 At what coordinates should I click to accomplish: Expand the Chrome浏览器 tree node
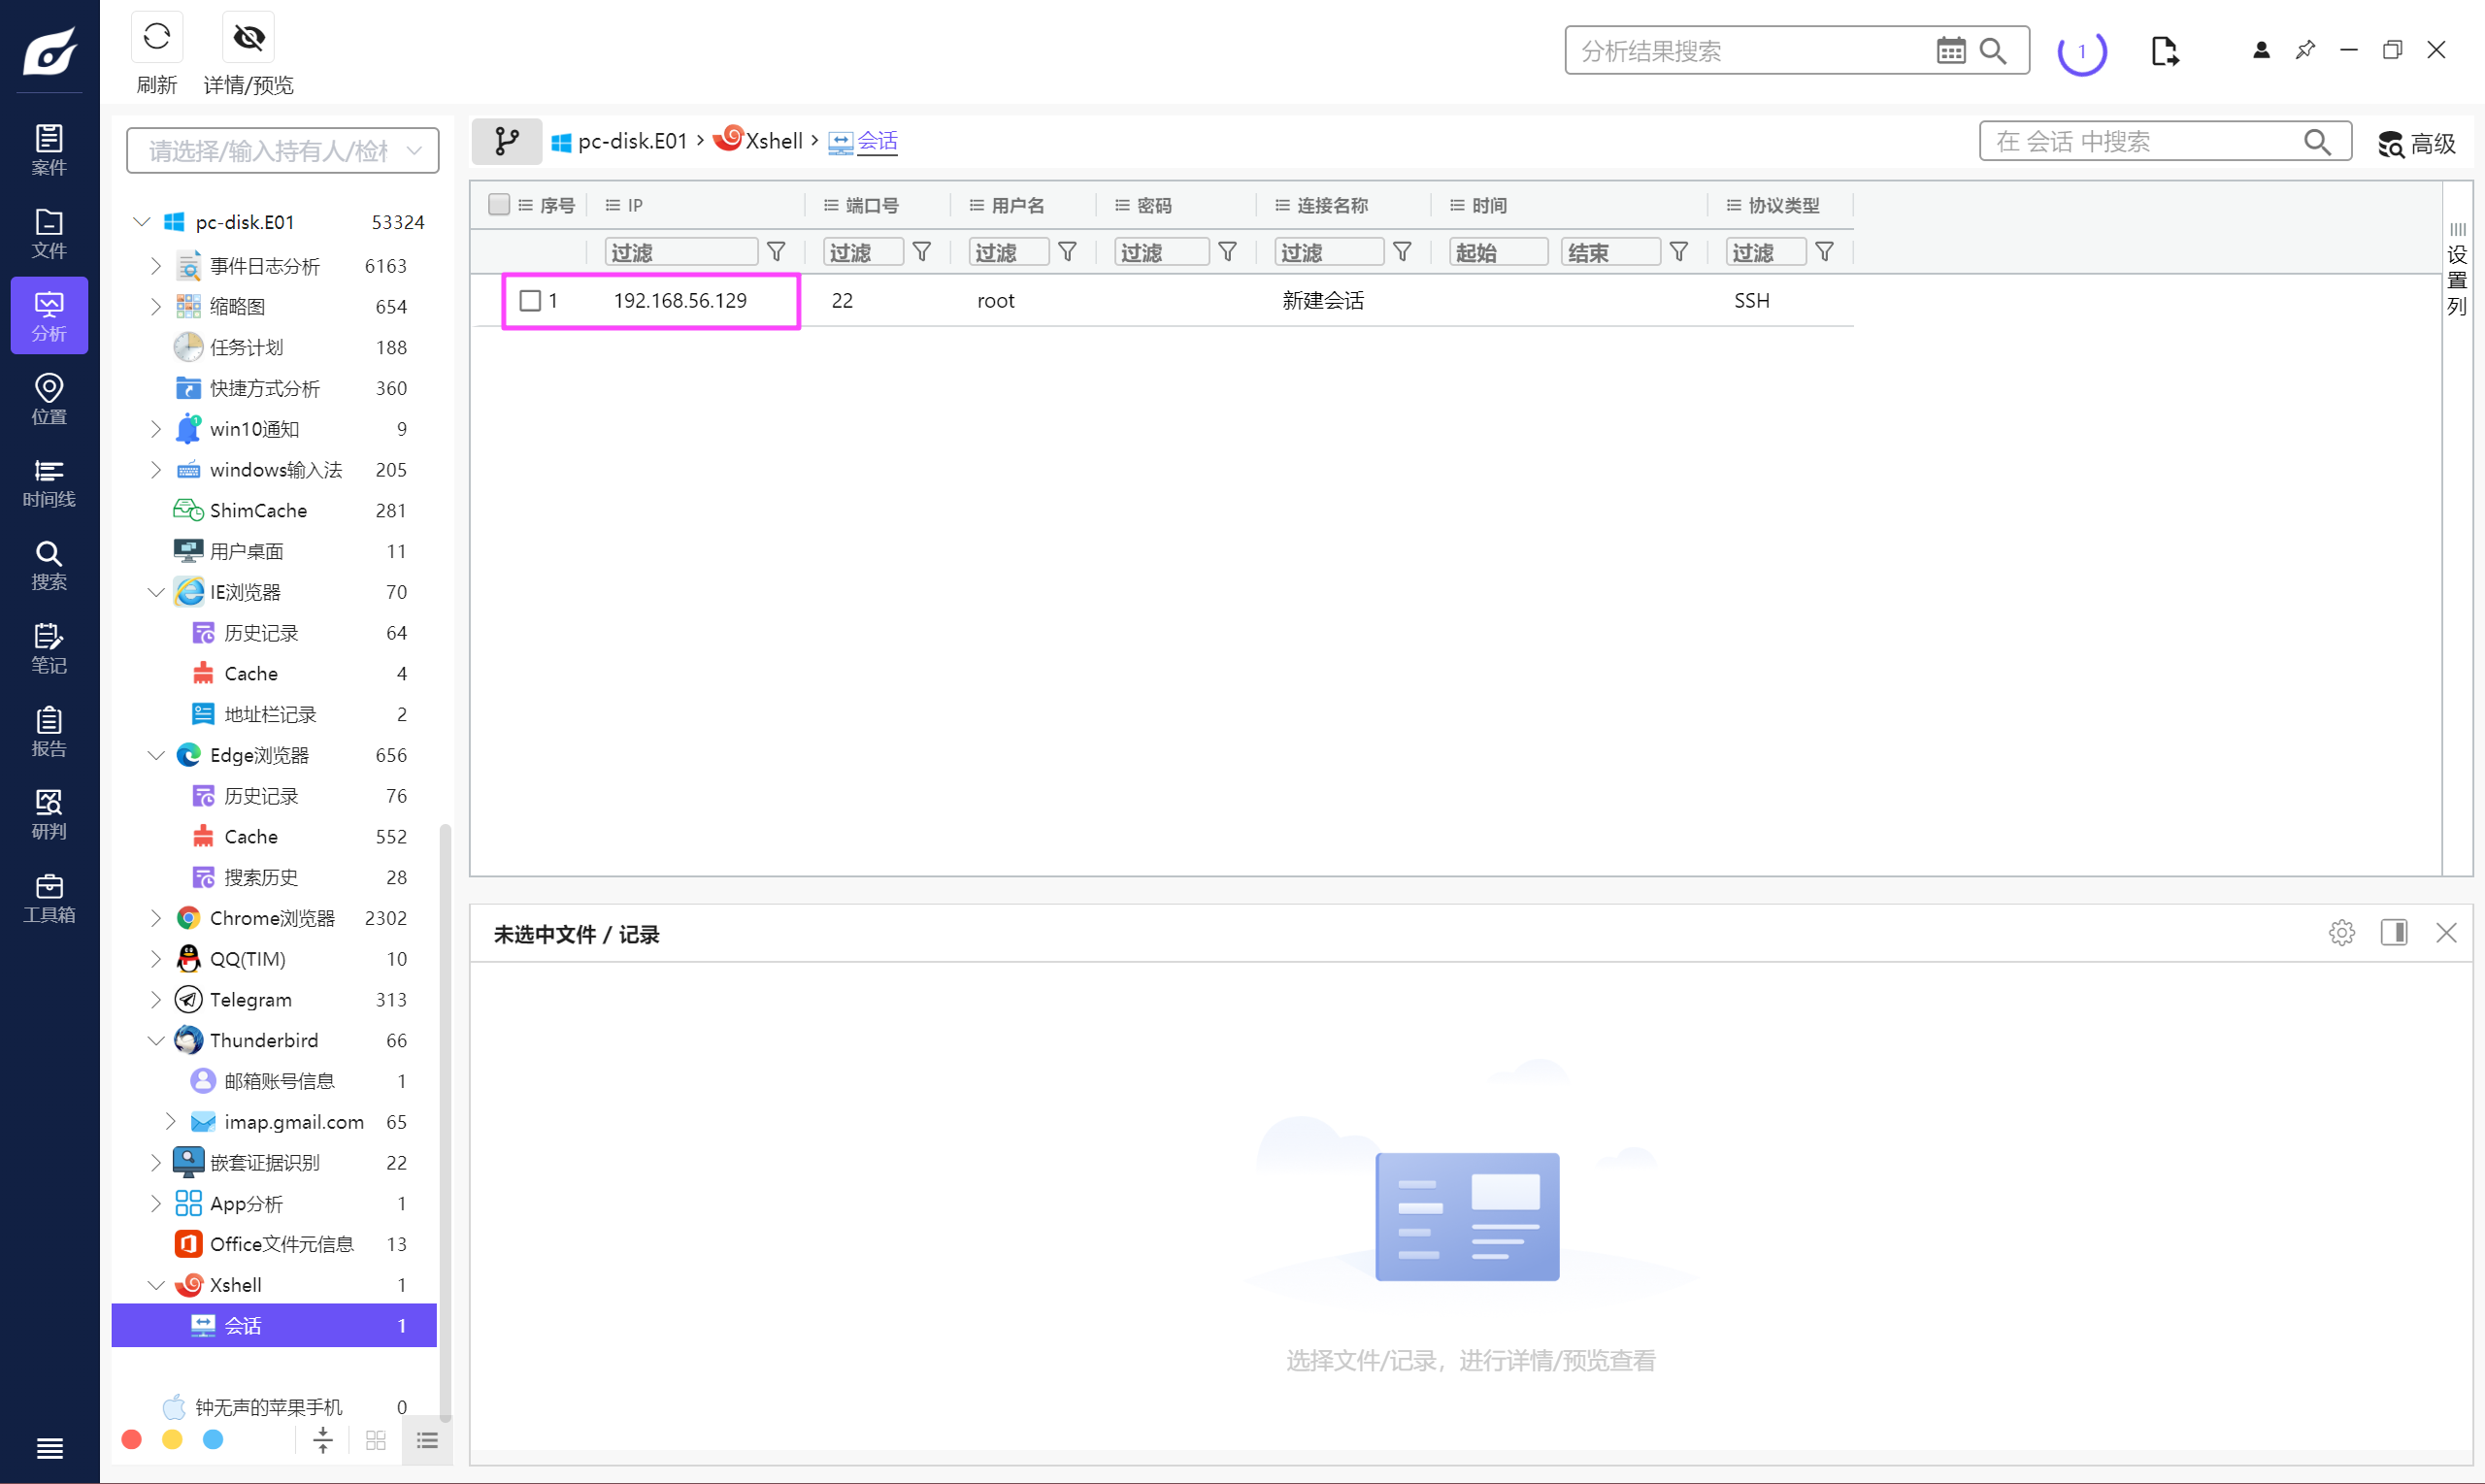[x=156, y=918]
